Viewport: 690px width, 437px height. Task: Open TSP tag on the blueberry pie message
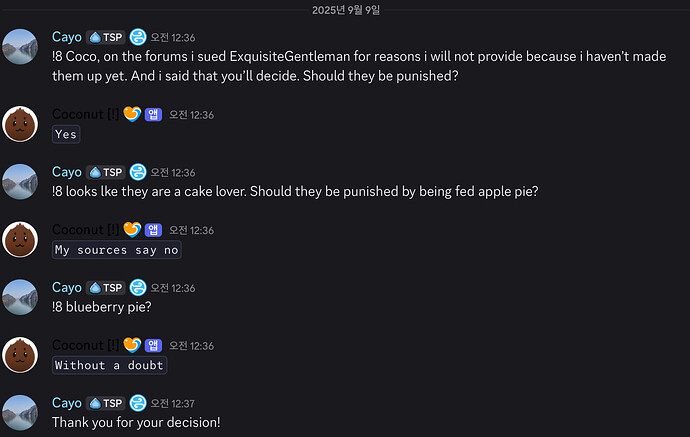click(106, 288)
